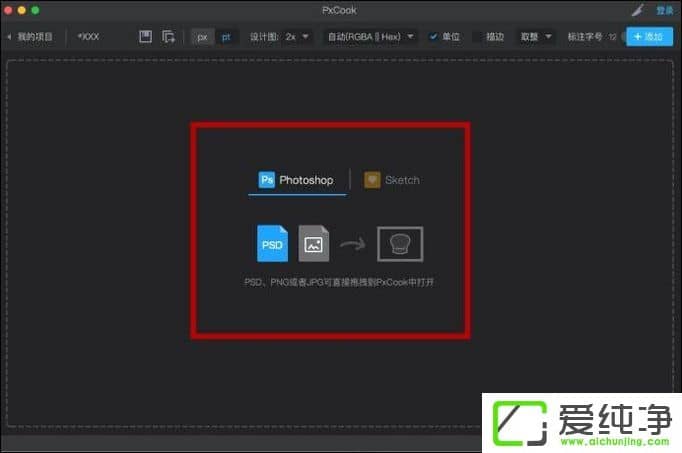Click the 登录 login link
Viewport: 682px width, 453px height.
(x=664, y=10)
